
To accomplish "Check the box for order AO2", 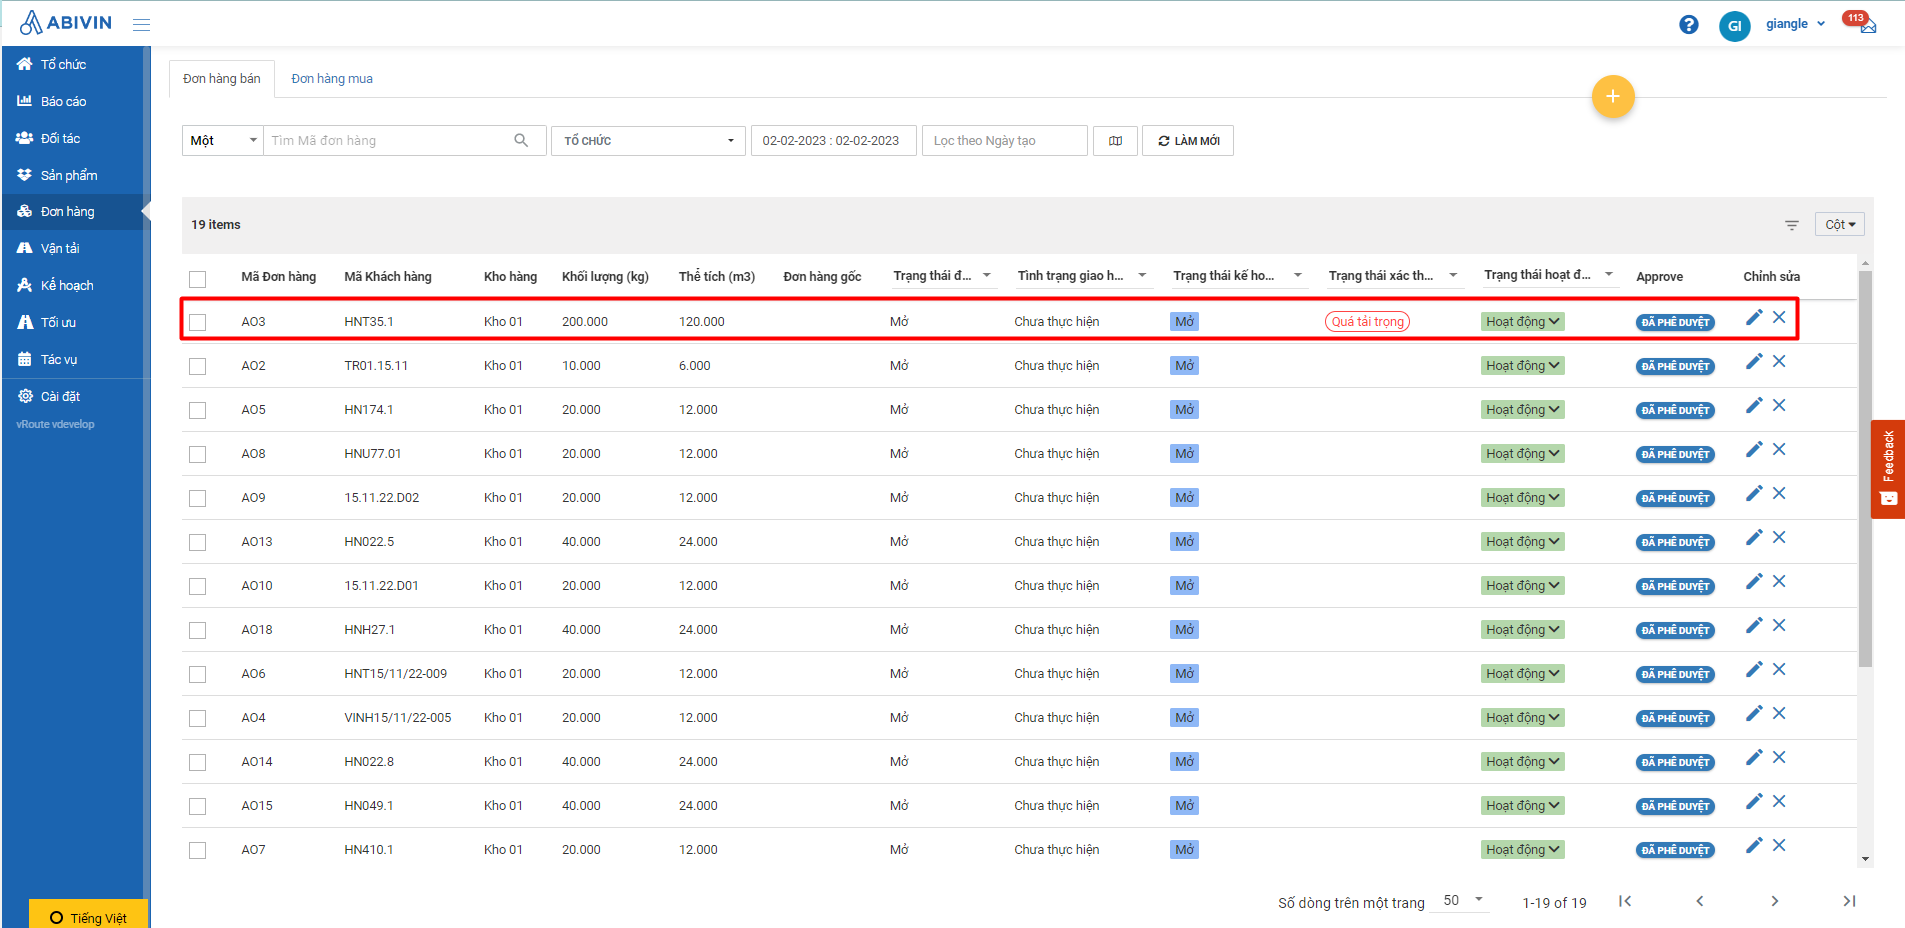I will tap(197, 366).
